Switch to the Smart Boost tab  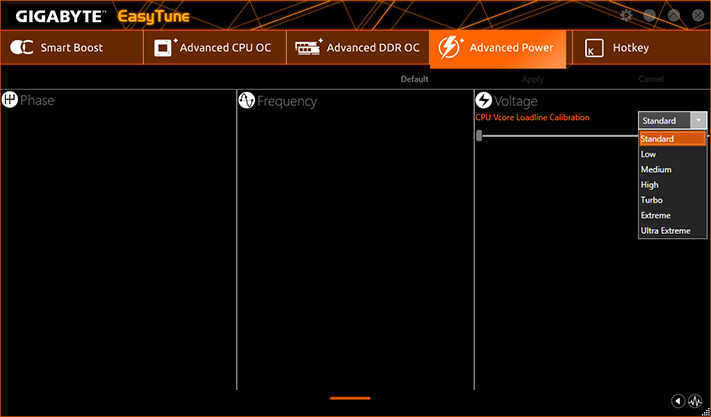(72, 48)
